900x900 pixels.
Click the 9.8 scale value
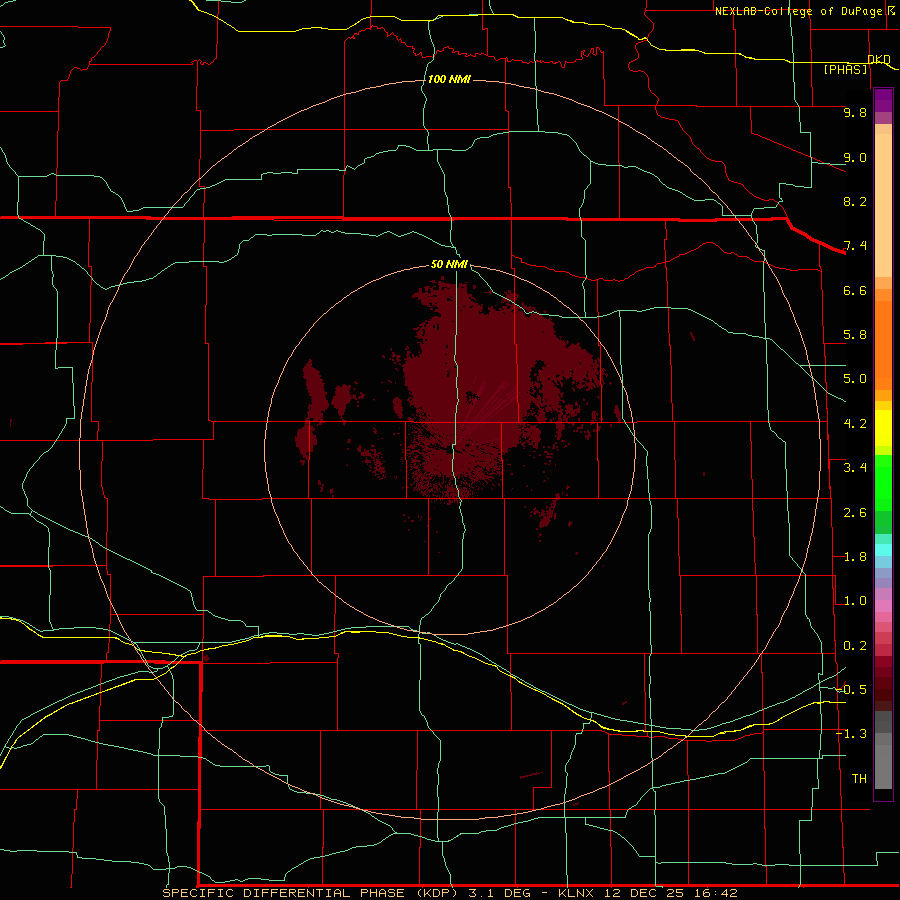click(855, 112)
